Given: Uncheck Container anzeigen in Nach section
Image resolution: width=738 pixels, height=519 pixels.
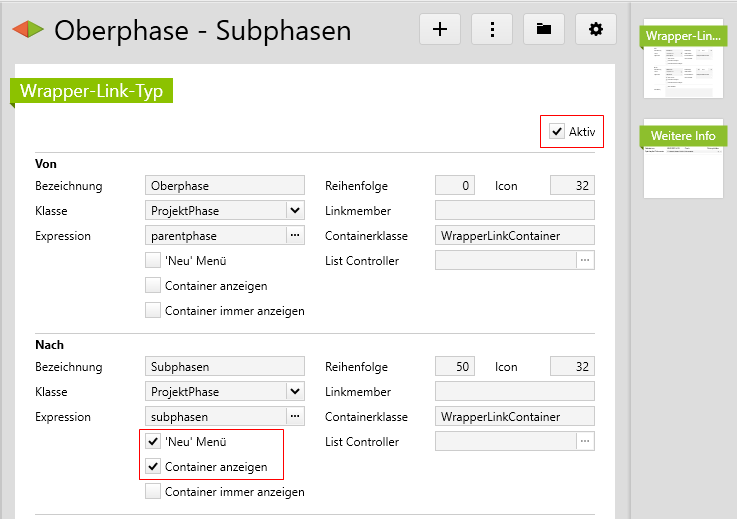Looking at the screenshot, I should pyautogui.click(x=153, y=467).
